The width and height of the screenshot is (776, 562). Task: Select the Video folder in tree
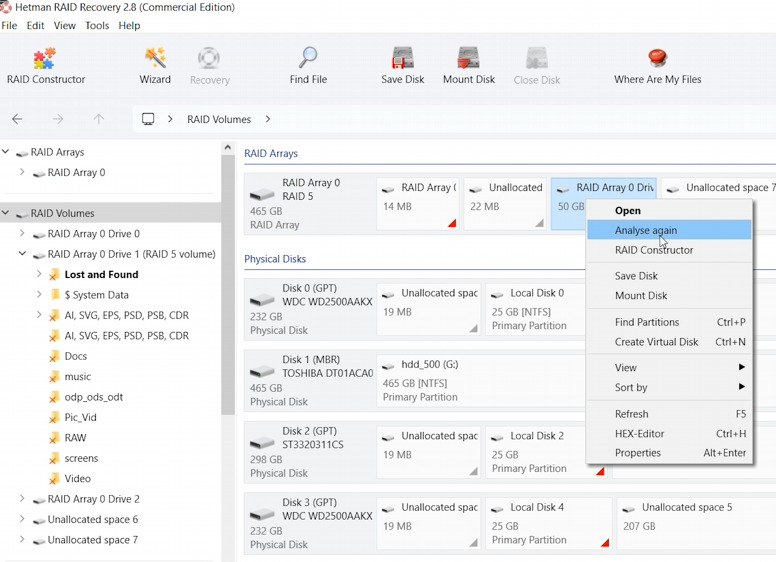78,478
